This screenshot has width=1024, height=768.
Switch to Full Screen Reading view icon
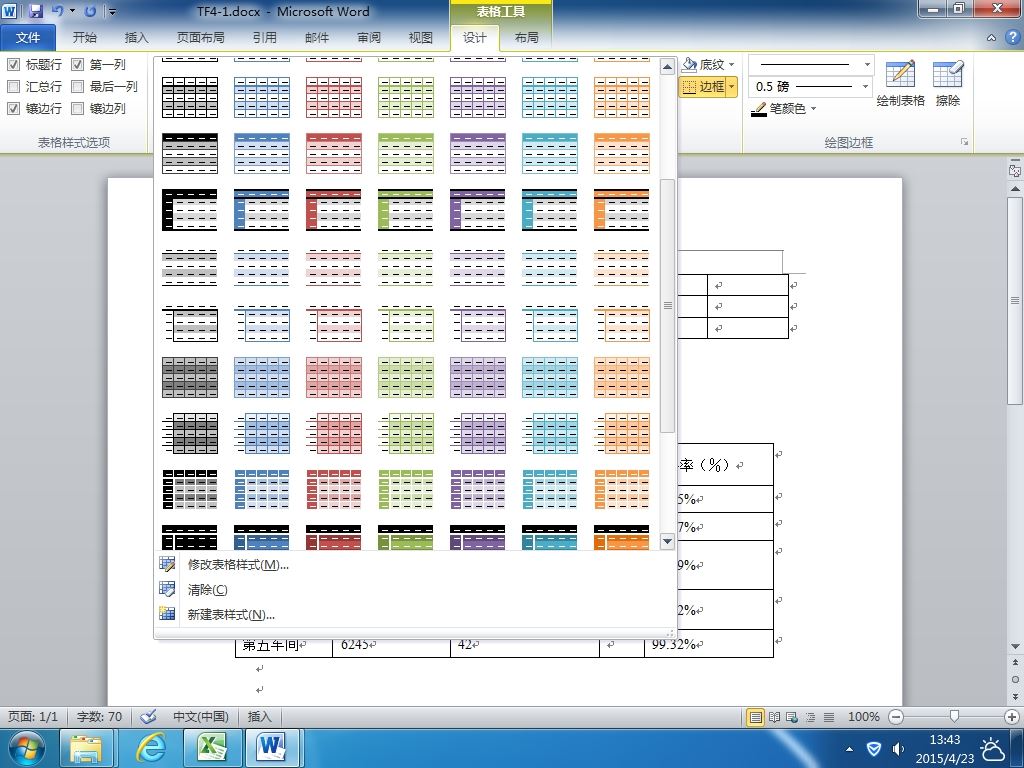[775, 717]
